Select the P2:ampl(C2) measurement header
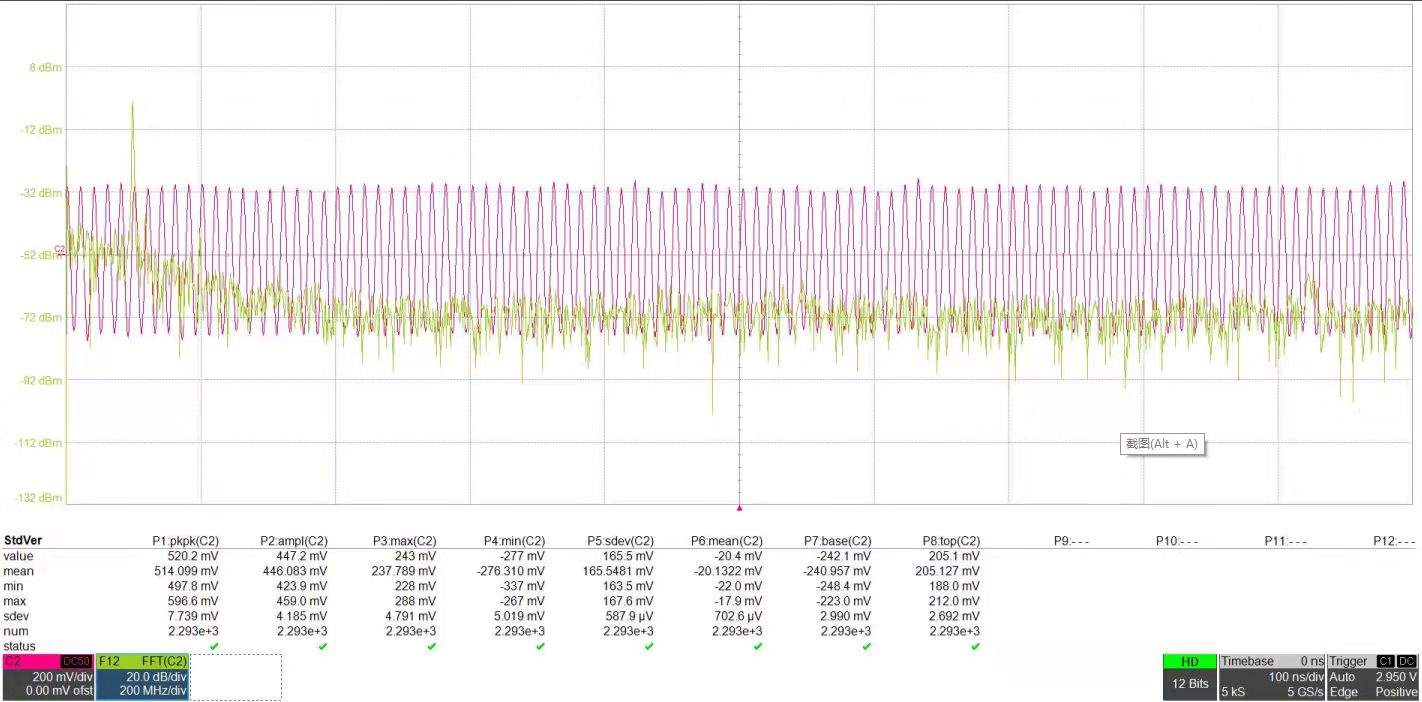This screenshot has width=1422, height=702. [293, 541]
